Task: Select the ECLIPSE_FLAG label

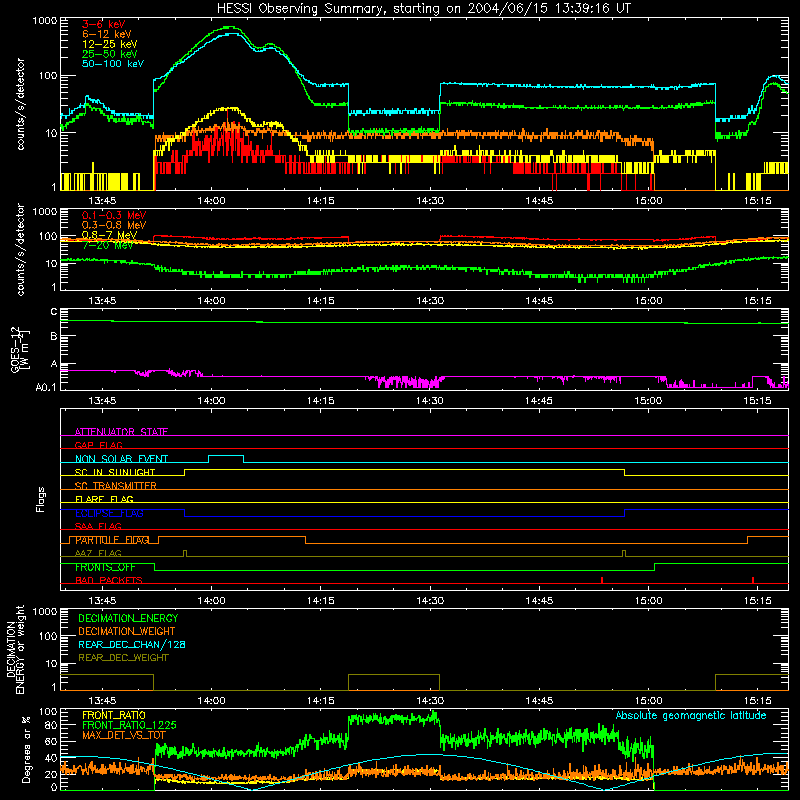Action: [109, 513]
